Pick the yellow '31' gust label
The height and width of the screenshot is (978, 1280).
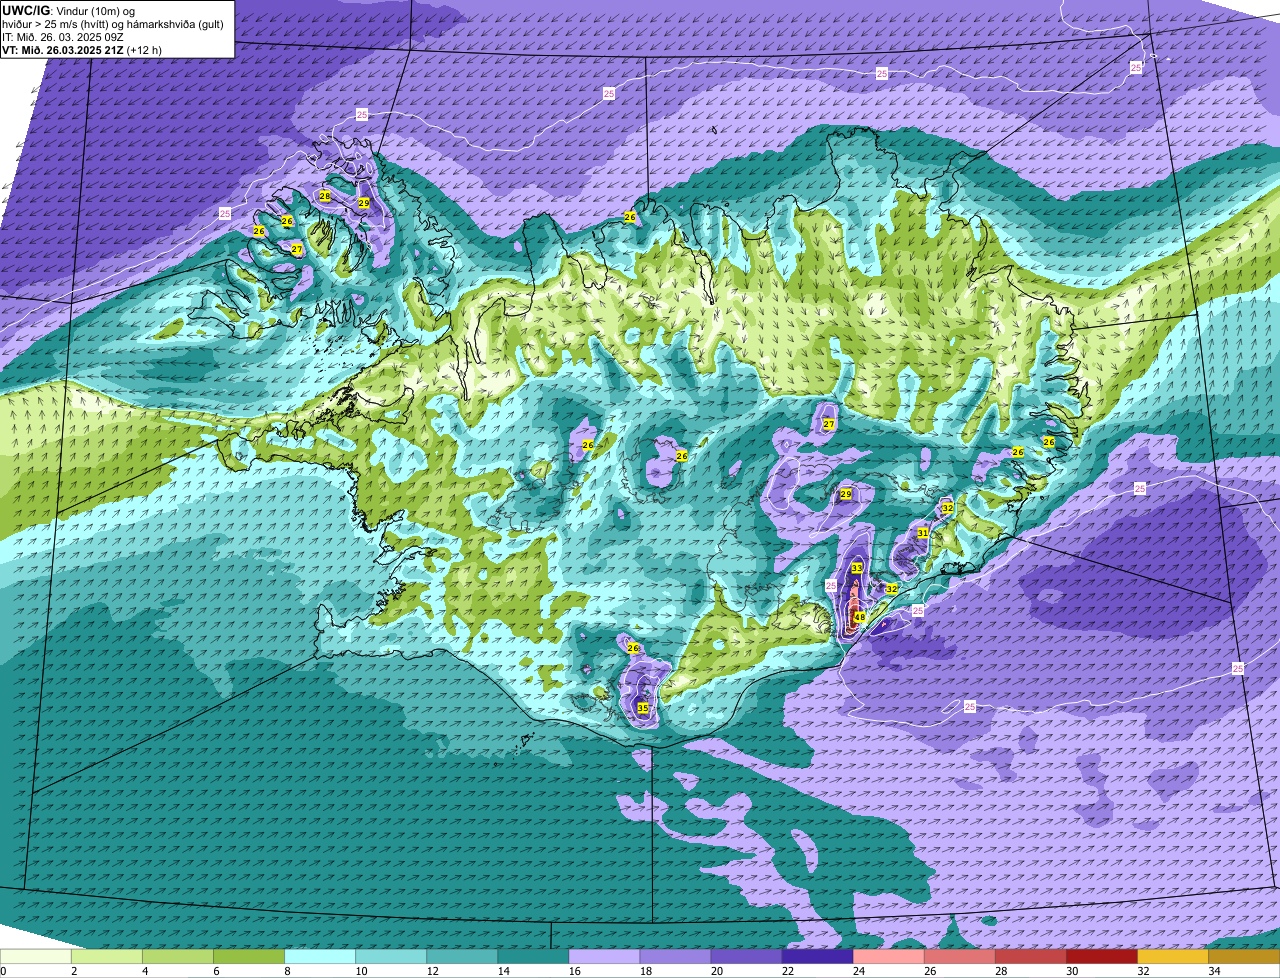[x=923, y=533]
